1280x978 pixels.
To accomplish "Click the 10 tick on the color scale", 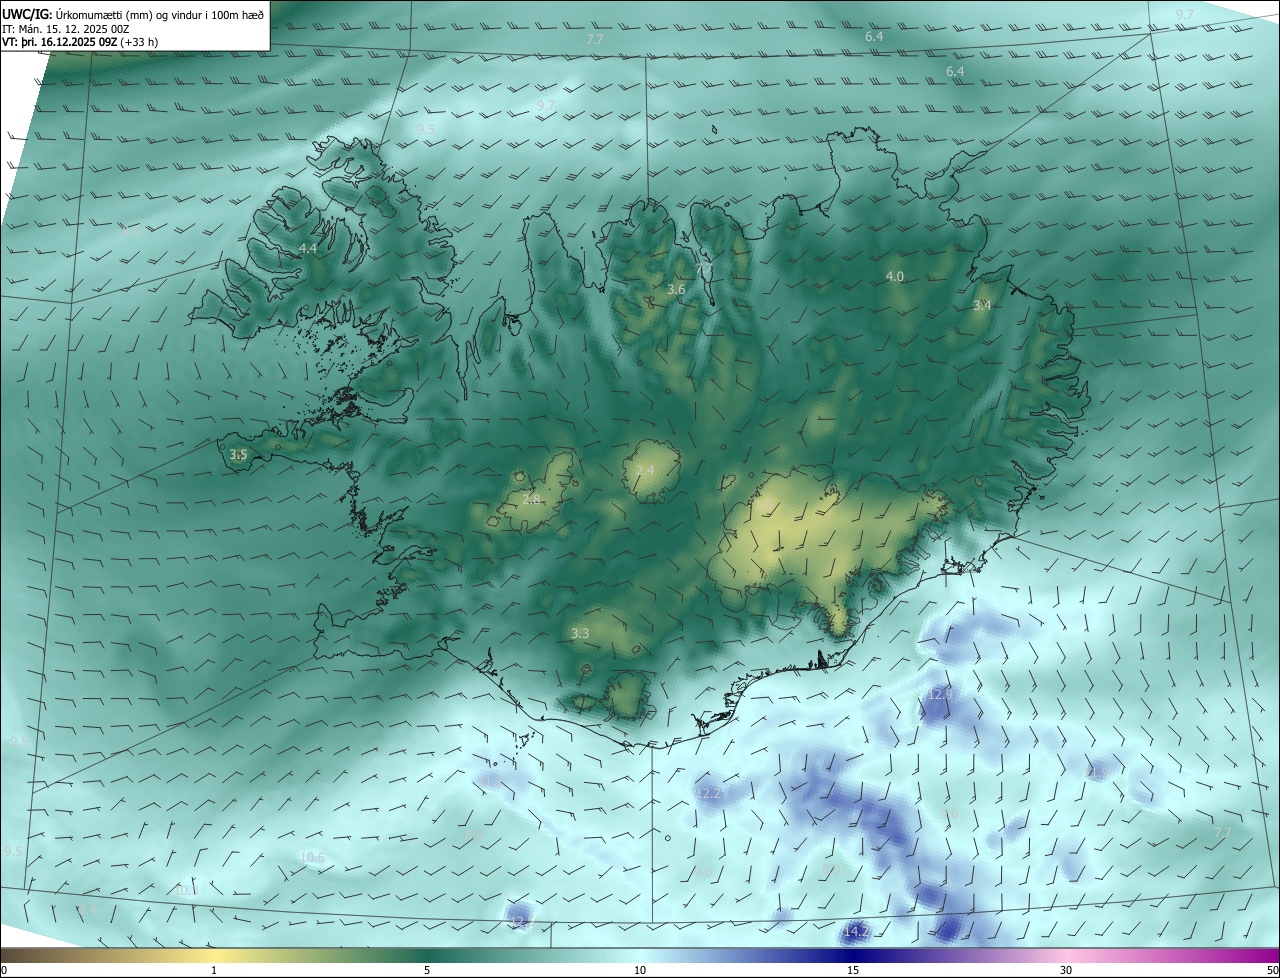I will [x=640, y=970].
